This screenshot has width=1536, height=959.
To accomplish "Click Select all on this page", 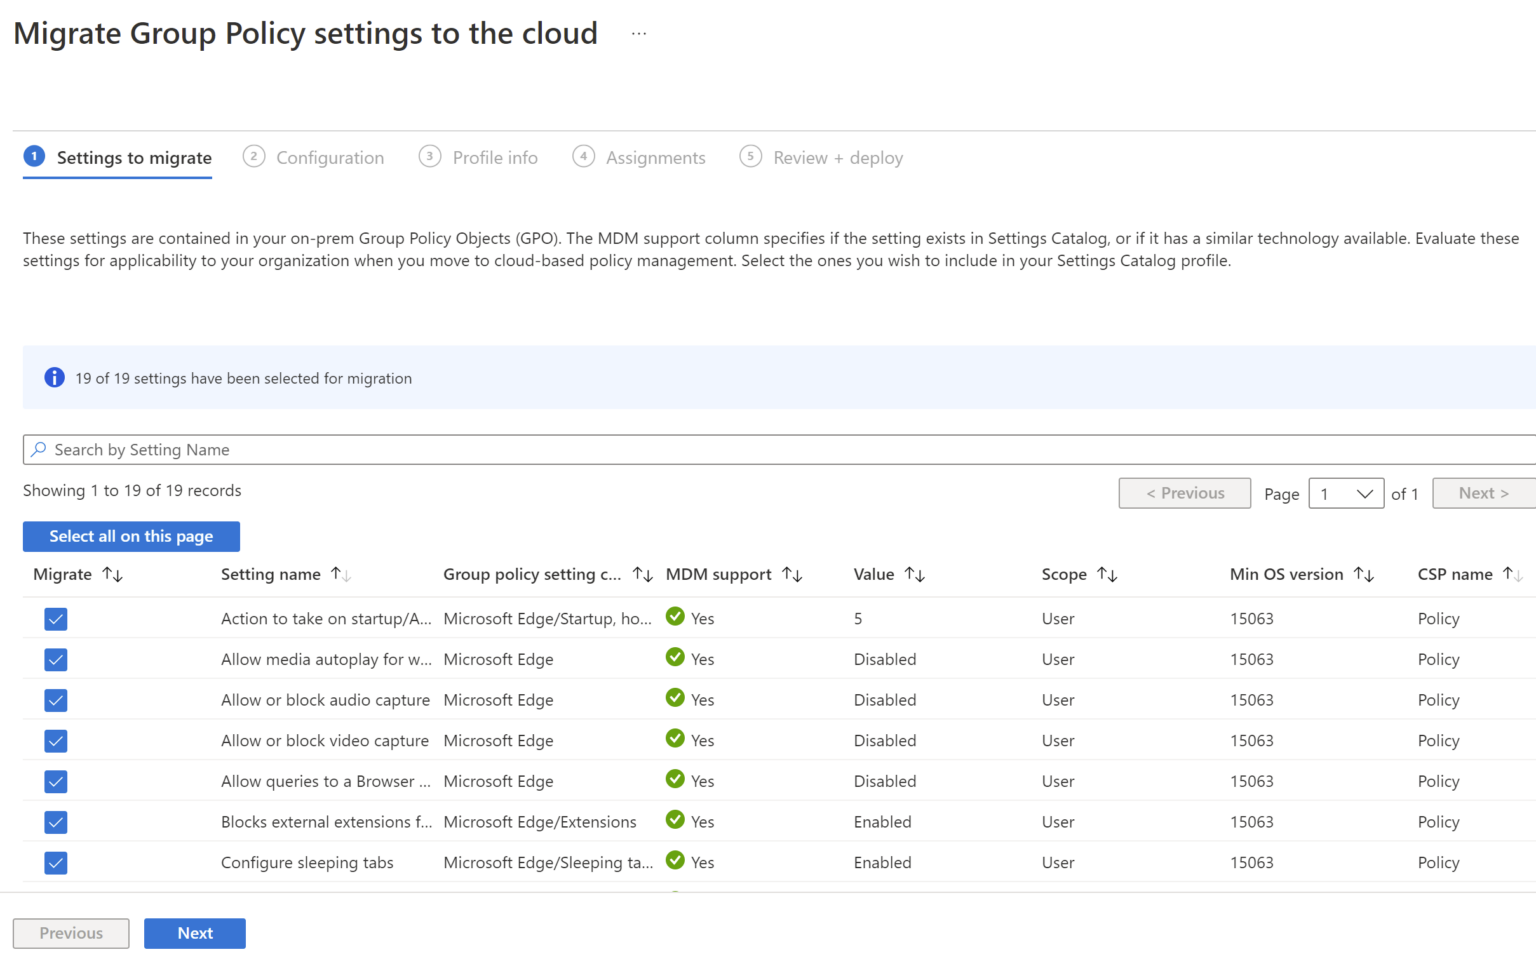I will coord(131,536).
